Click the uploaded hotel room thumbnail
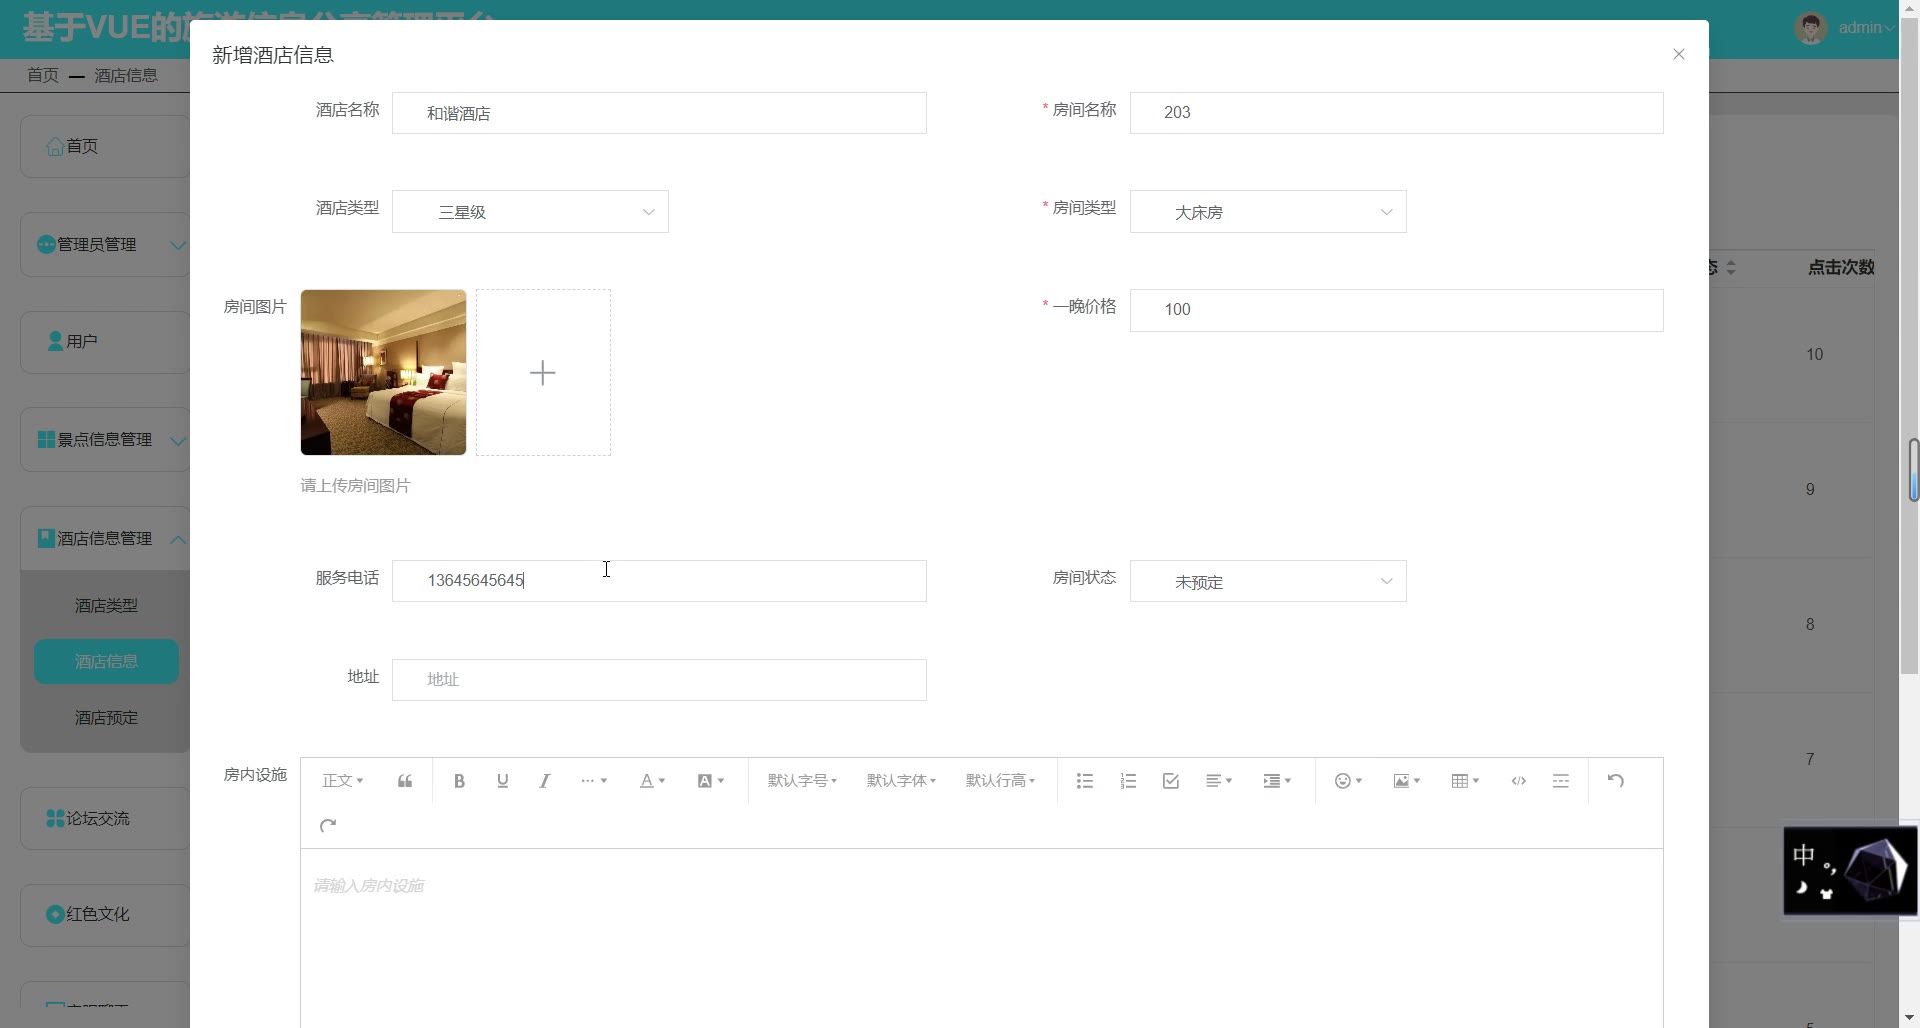 383,373
